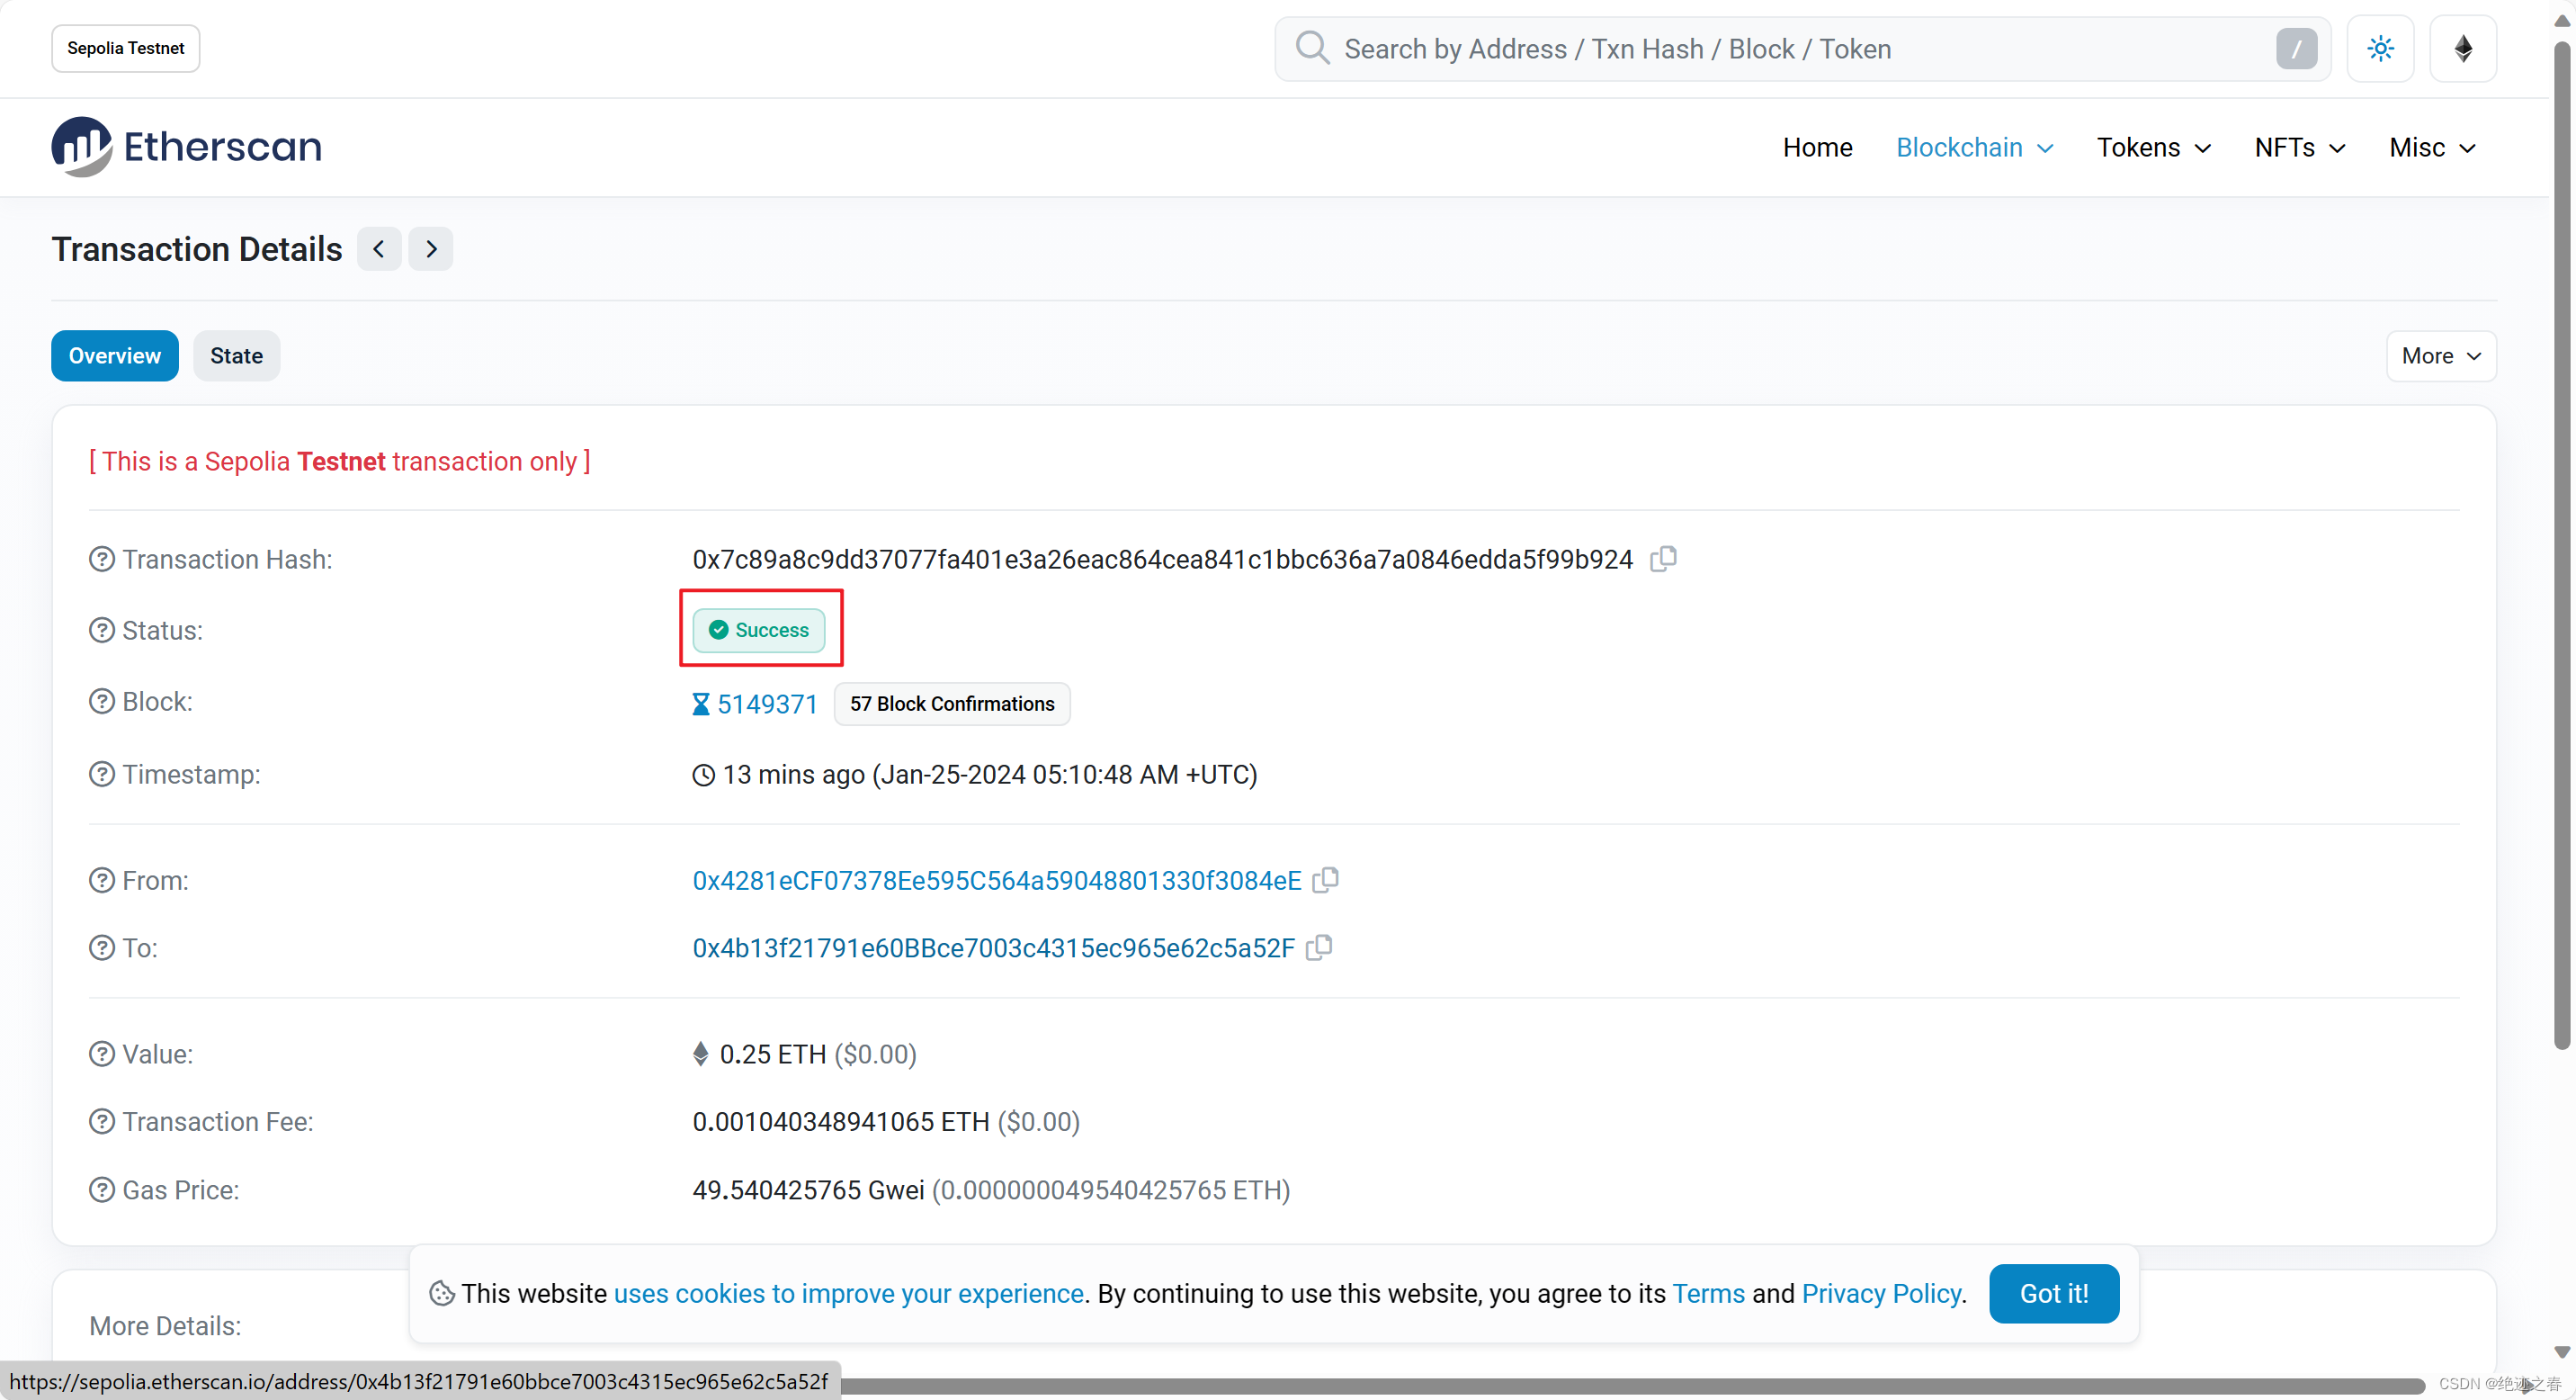The width and height of the screenshot is (2576, 1400).
Task: Expand the More options dropdown
Action: [x=2440, y=356]
